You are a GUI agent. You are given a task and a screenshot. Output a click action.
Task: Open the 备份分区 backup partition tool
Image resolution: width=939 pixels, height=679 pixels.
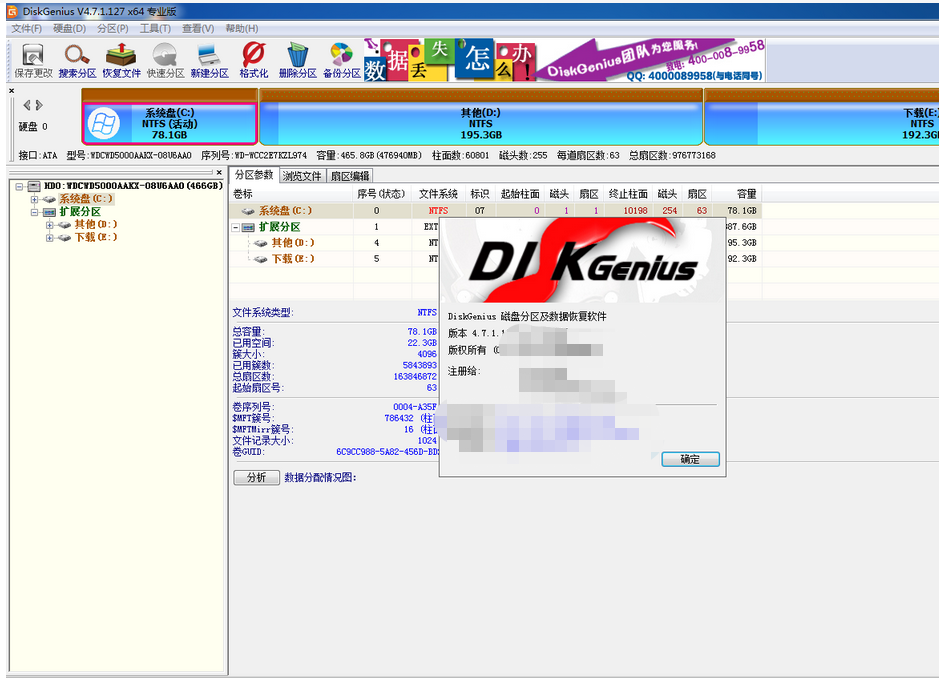click(x=341, y=60)
